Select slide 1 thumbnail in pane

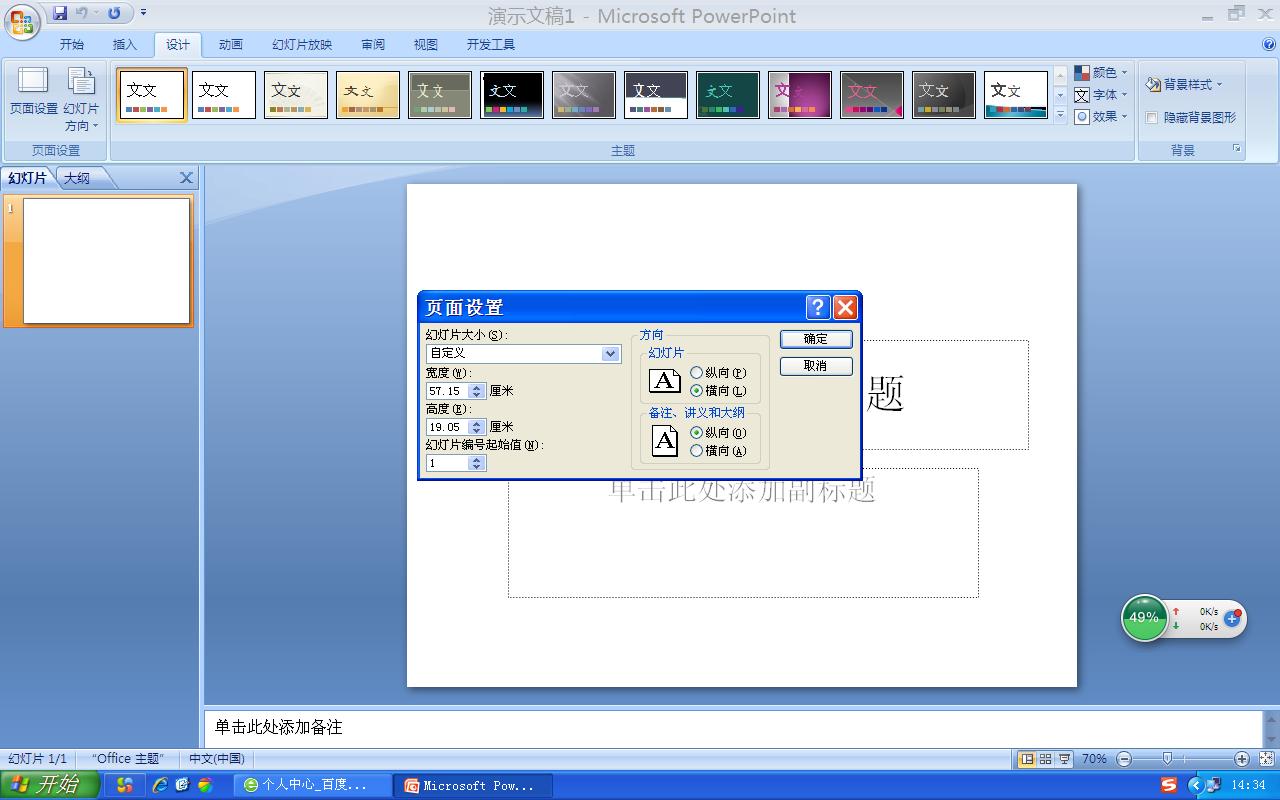pos(107,261)
